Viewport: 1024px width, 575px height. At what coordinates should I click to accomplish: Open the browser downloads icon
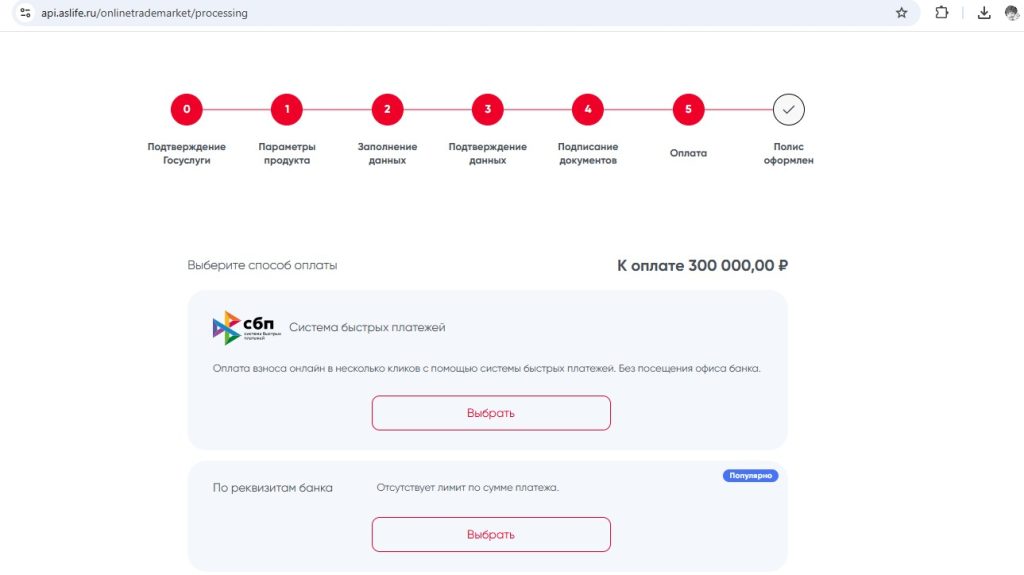click(984, 12)
